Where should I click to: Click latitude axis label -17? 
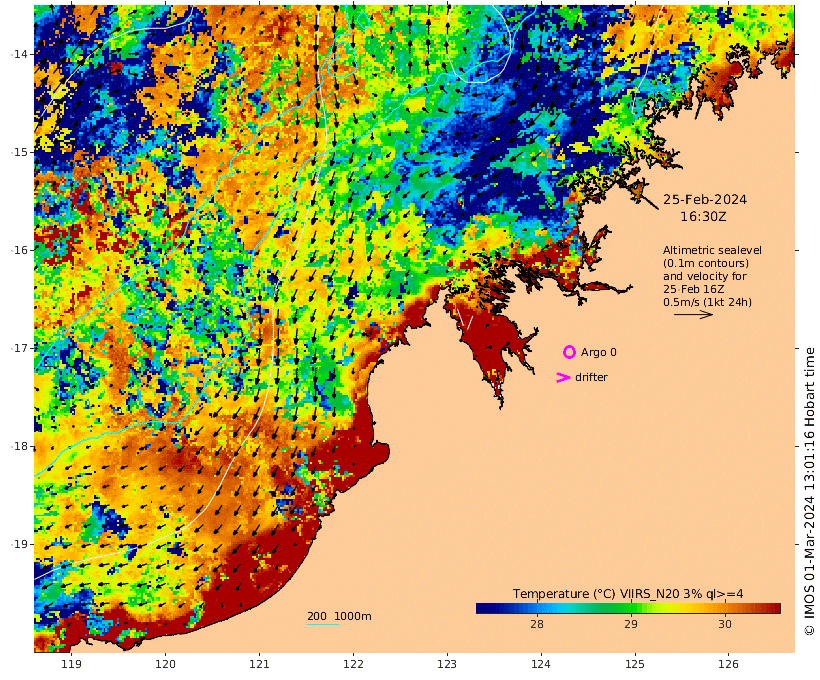click(x=19, y=348)
